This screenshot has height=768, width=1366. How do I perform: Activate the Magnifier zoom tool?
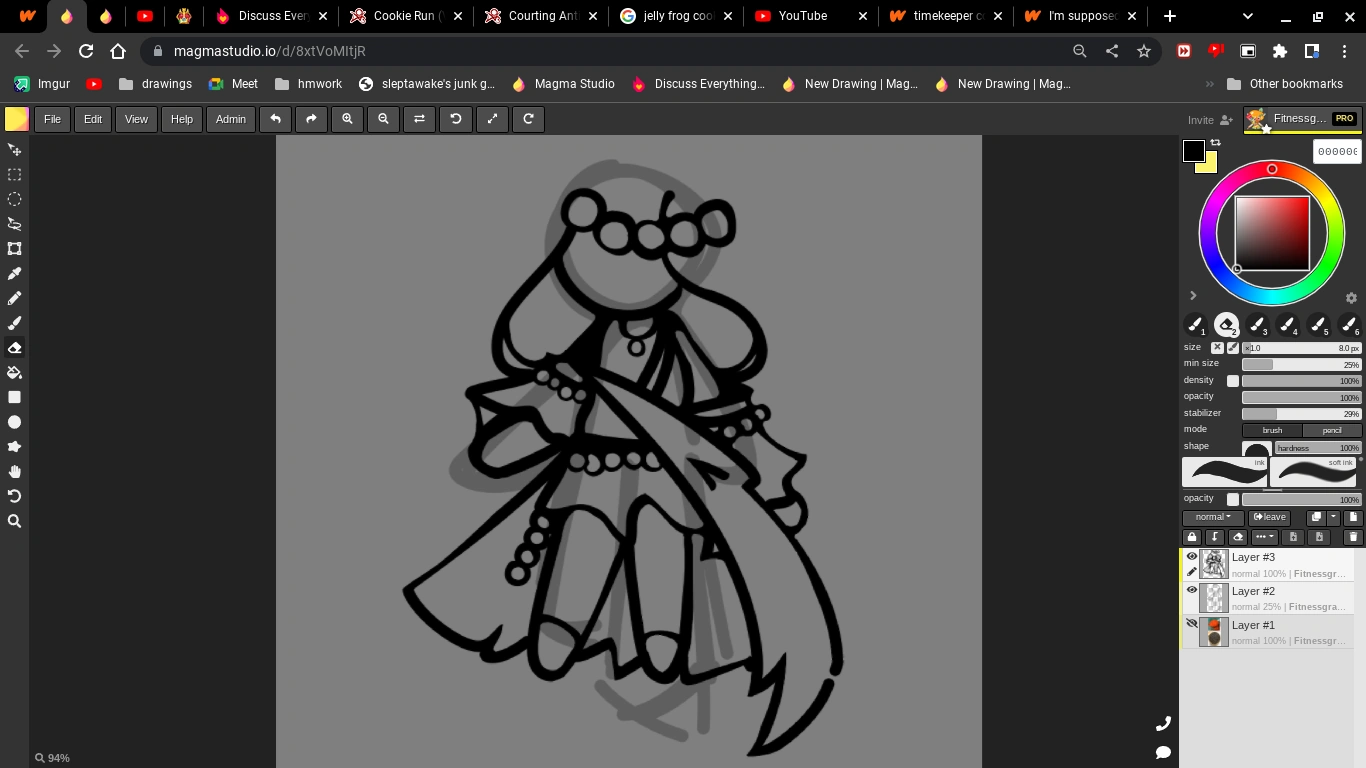[14, 520]
